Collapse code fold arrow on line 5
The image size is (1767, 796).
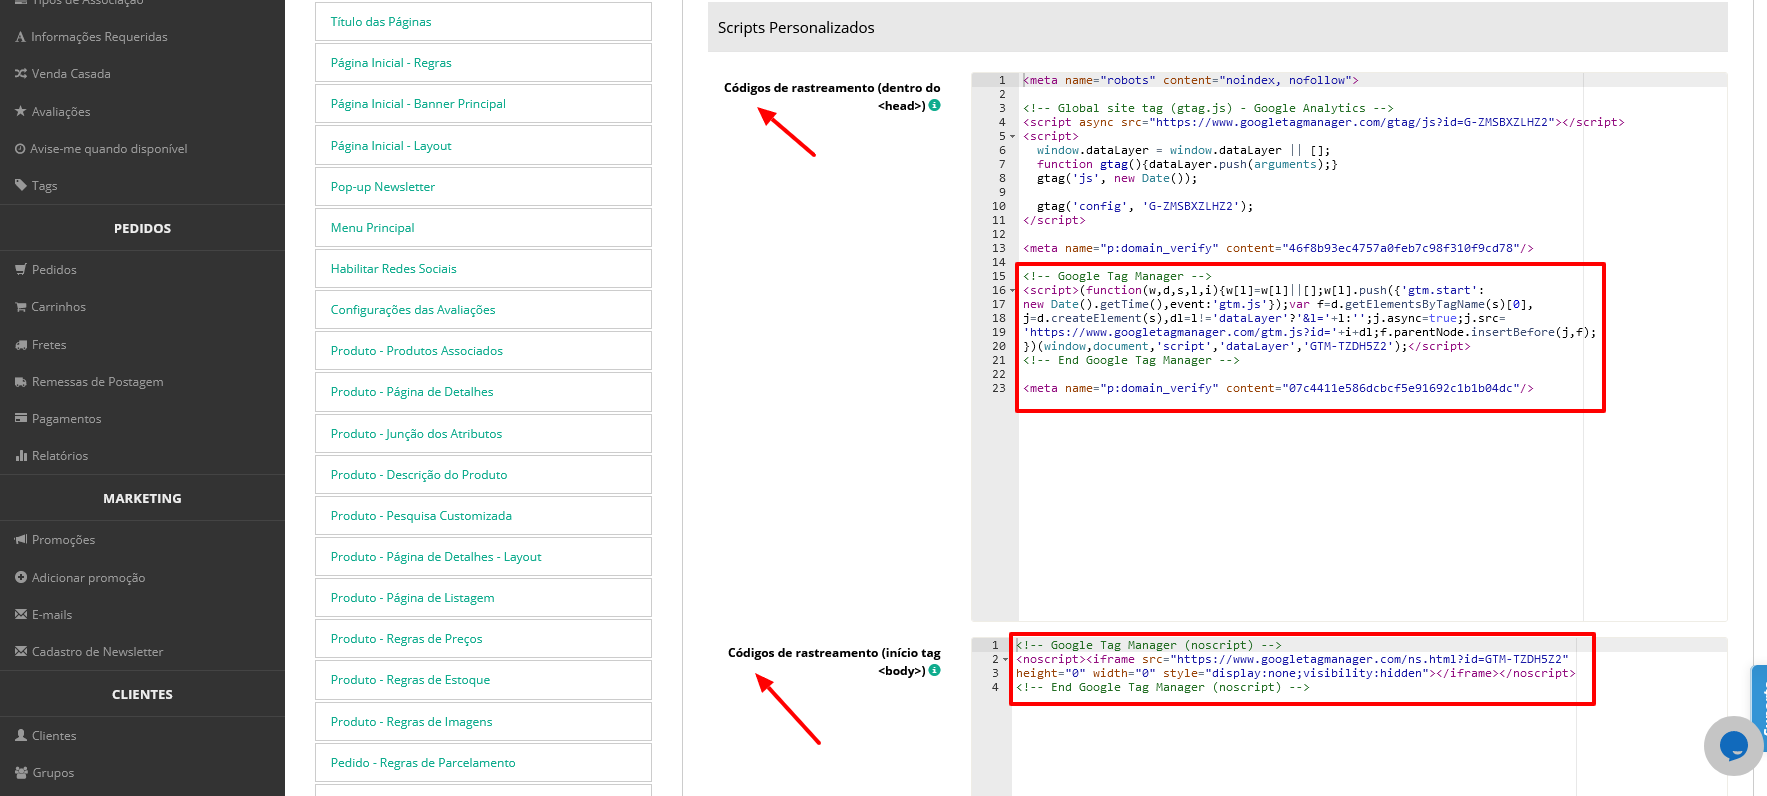(x=1012, y=137)
